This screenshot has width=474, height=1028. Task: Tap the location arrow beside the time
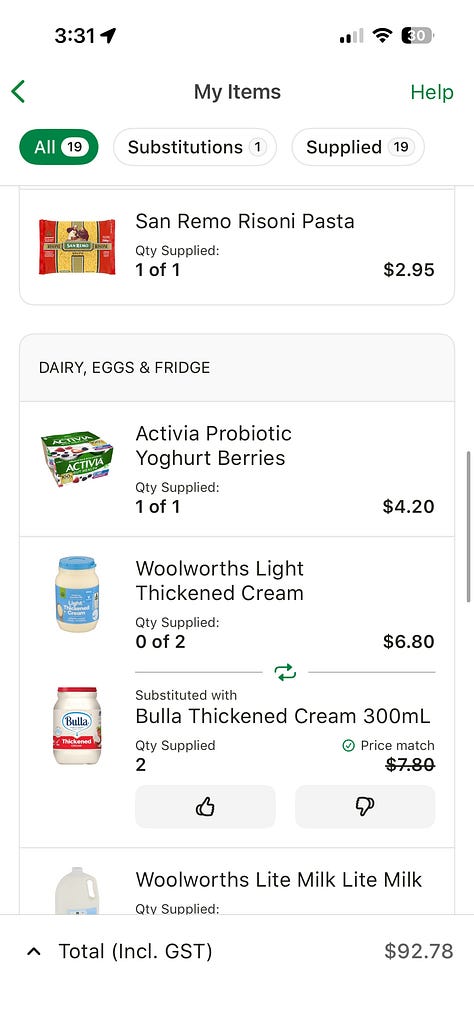point(108,35)
